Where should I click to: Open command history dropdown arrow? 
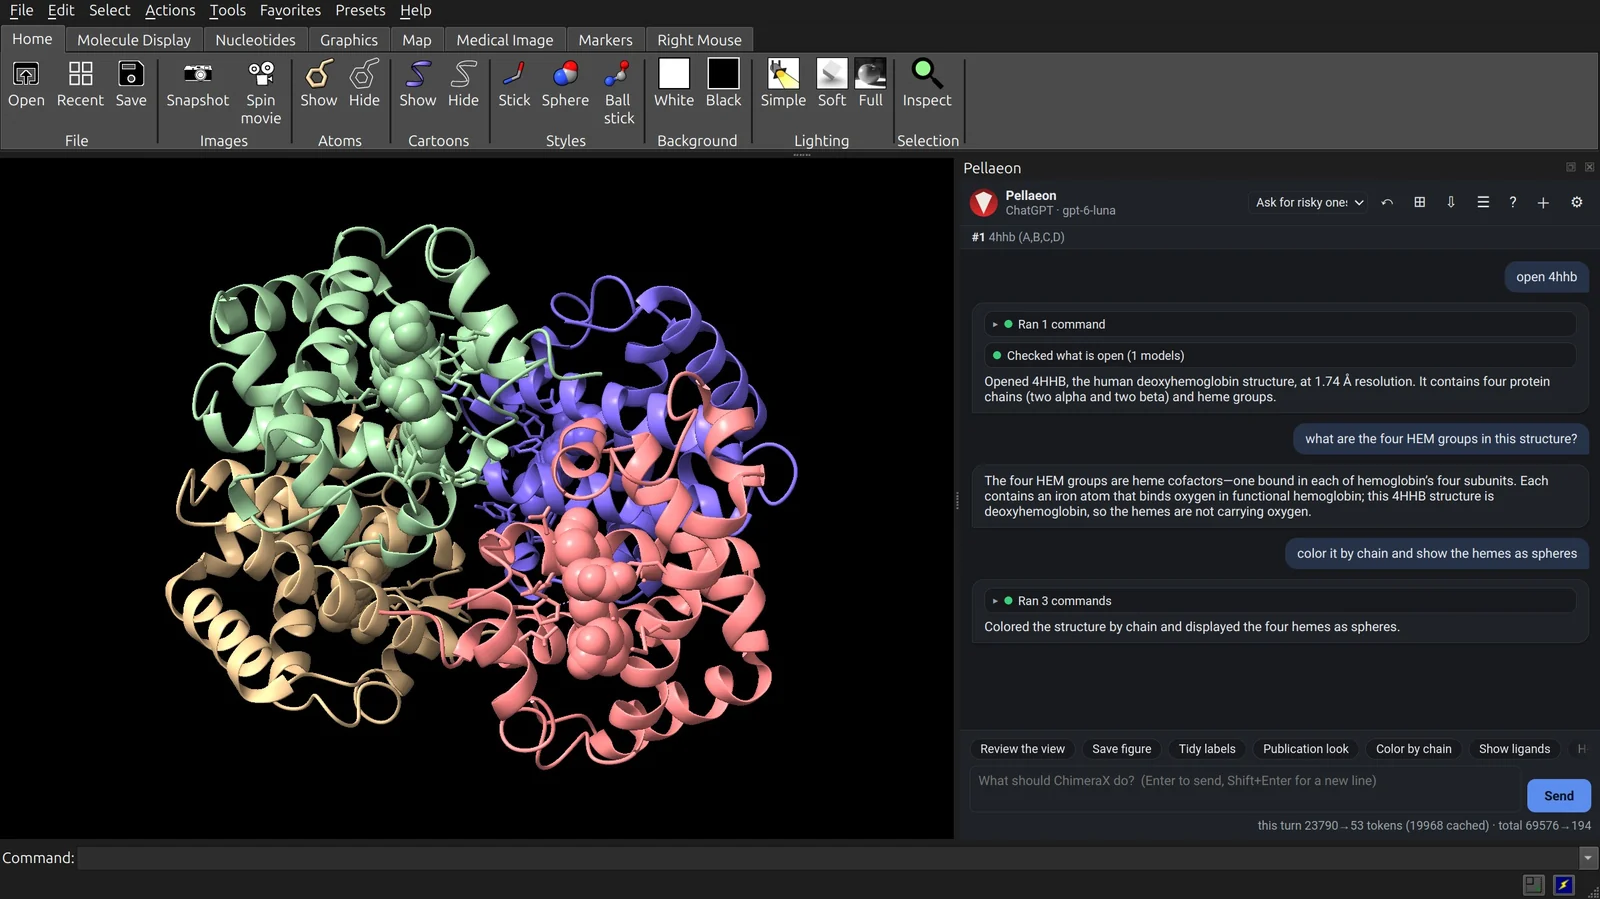point(1587,858)
